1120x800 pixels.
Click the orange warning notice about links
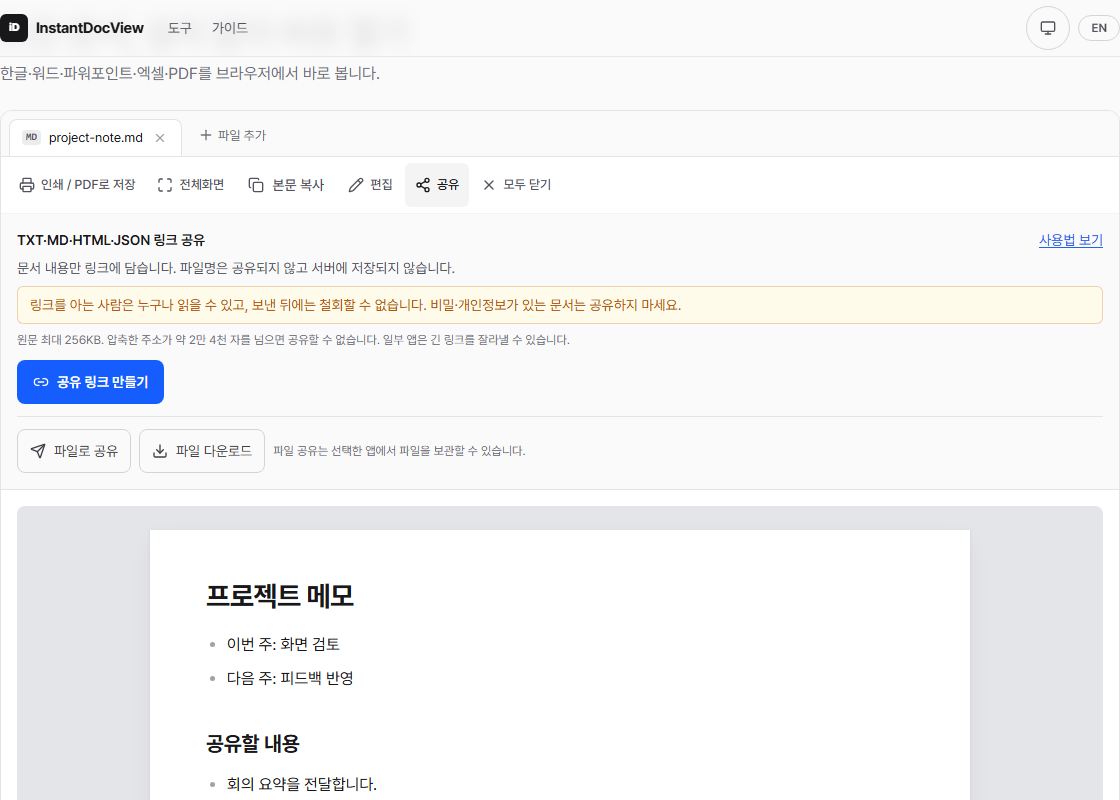click(559, 305)
